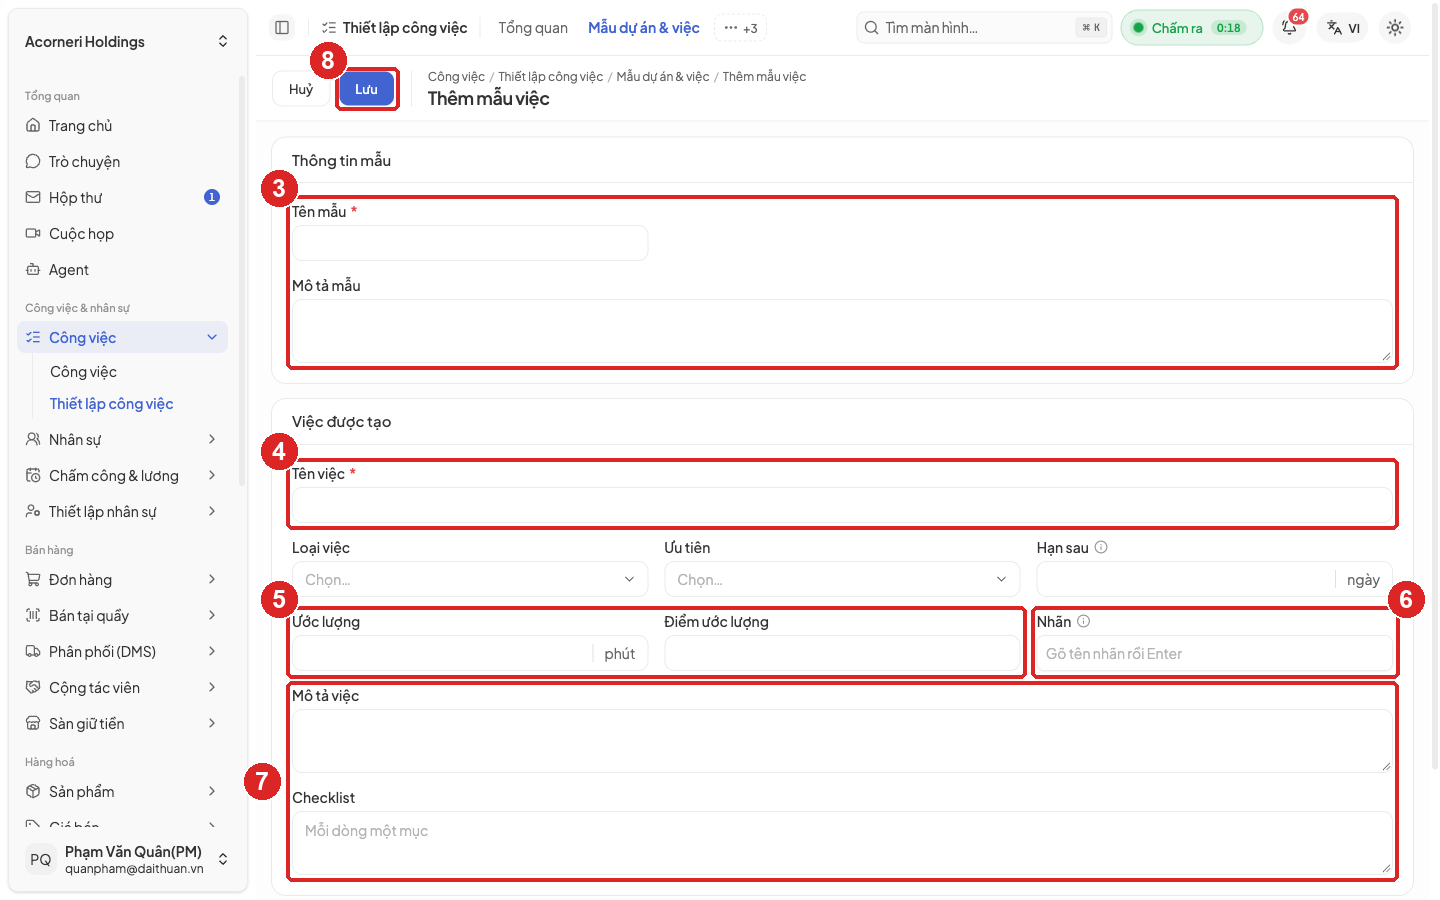This screenshot has width=1440, height=900.
Task: Open the Ưu tiên dropdown
Action: (842, 580)
